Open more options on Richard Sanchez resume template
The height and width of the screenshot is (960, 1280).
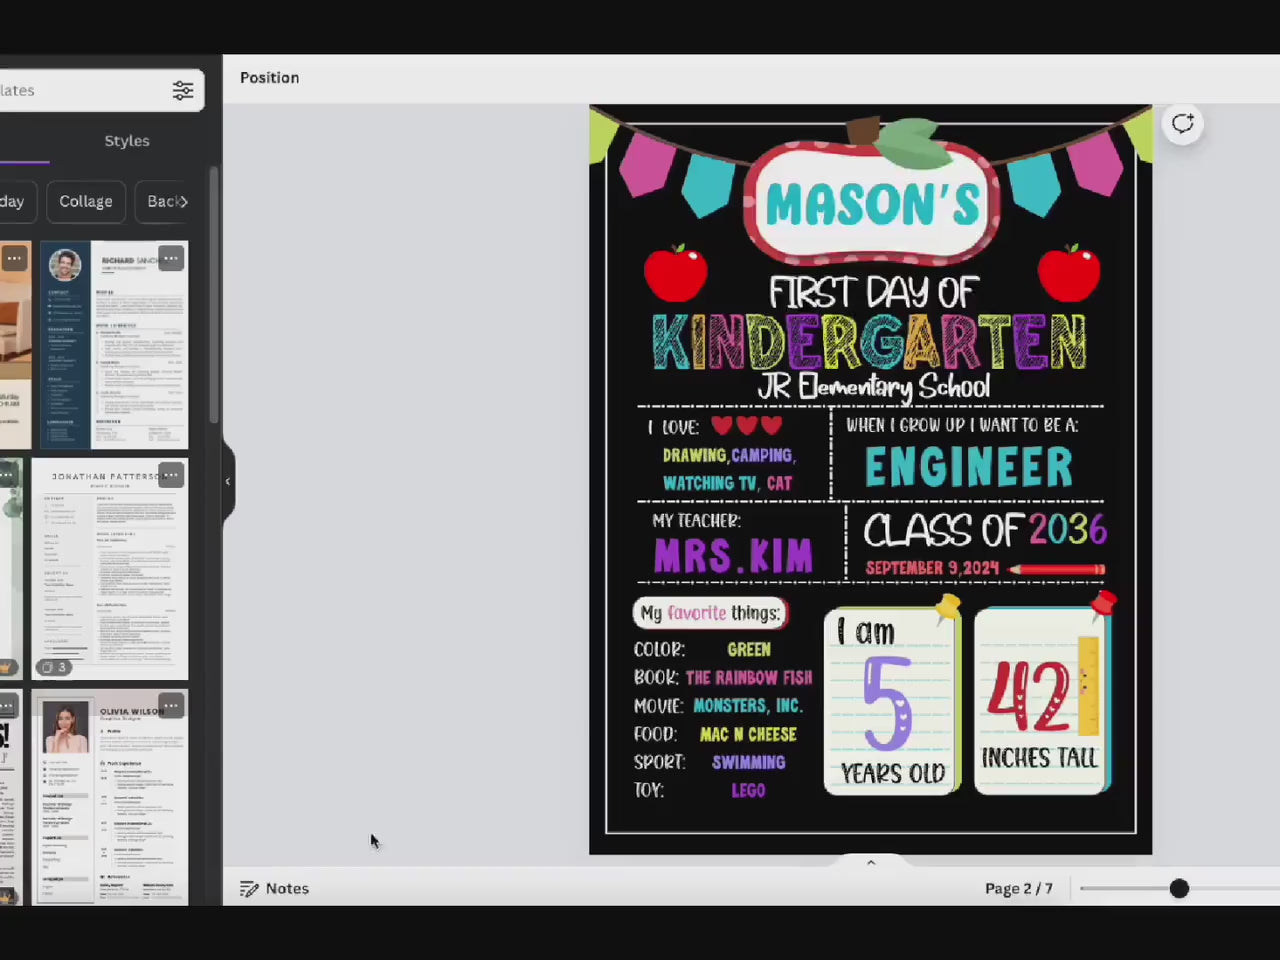[171, 258]
